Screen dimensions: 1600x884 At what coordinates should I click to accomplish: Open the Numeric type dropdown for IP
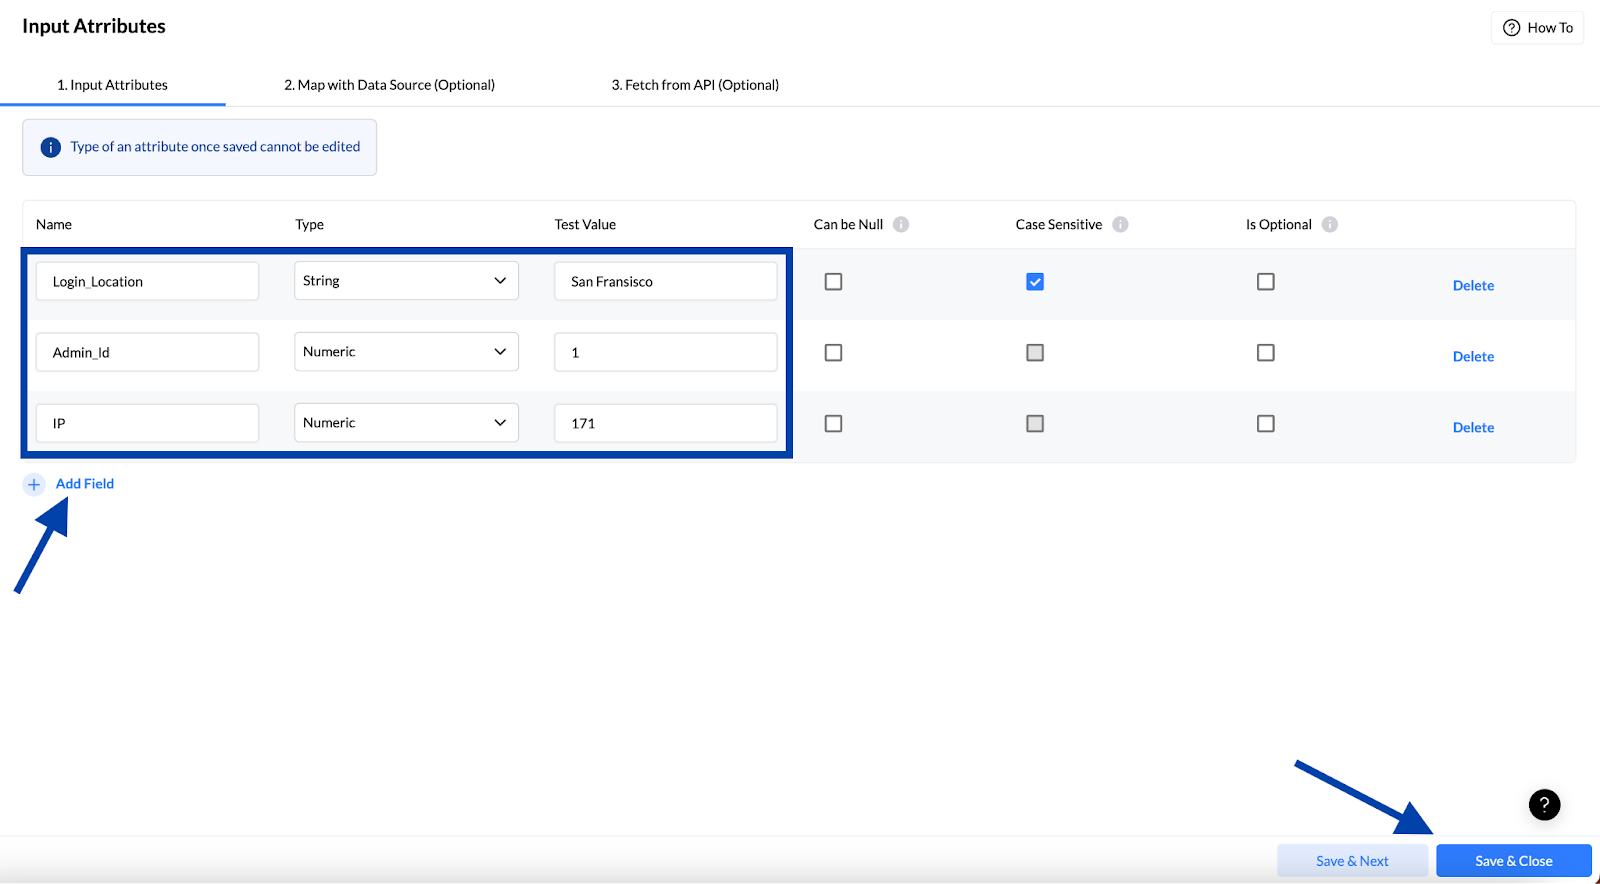pos(406,423)
